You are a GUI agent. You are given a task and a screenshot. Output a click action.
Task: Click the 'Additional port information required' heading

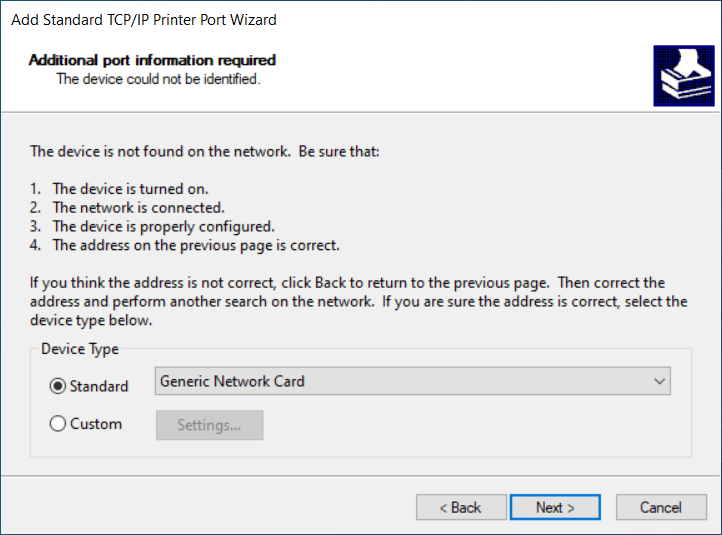[152, 60]
